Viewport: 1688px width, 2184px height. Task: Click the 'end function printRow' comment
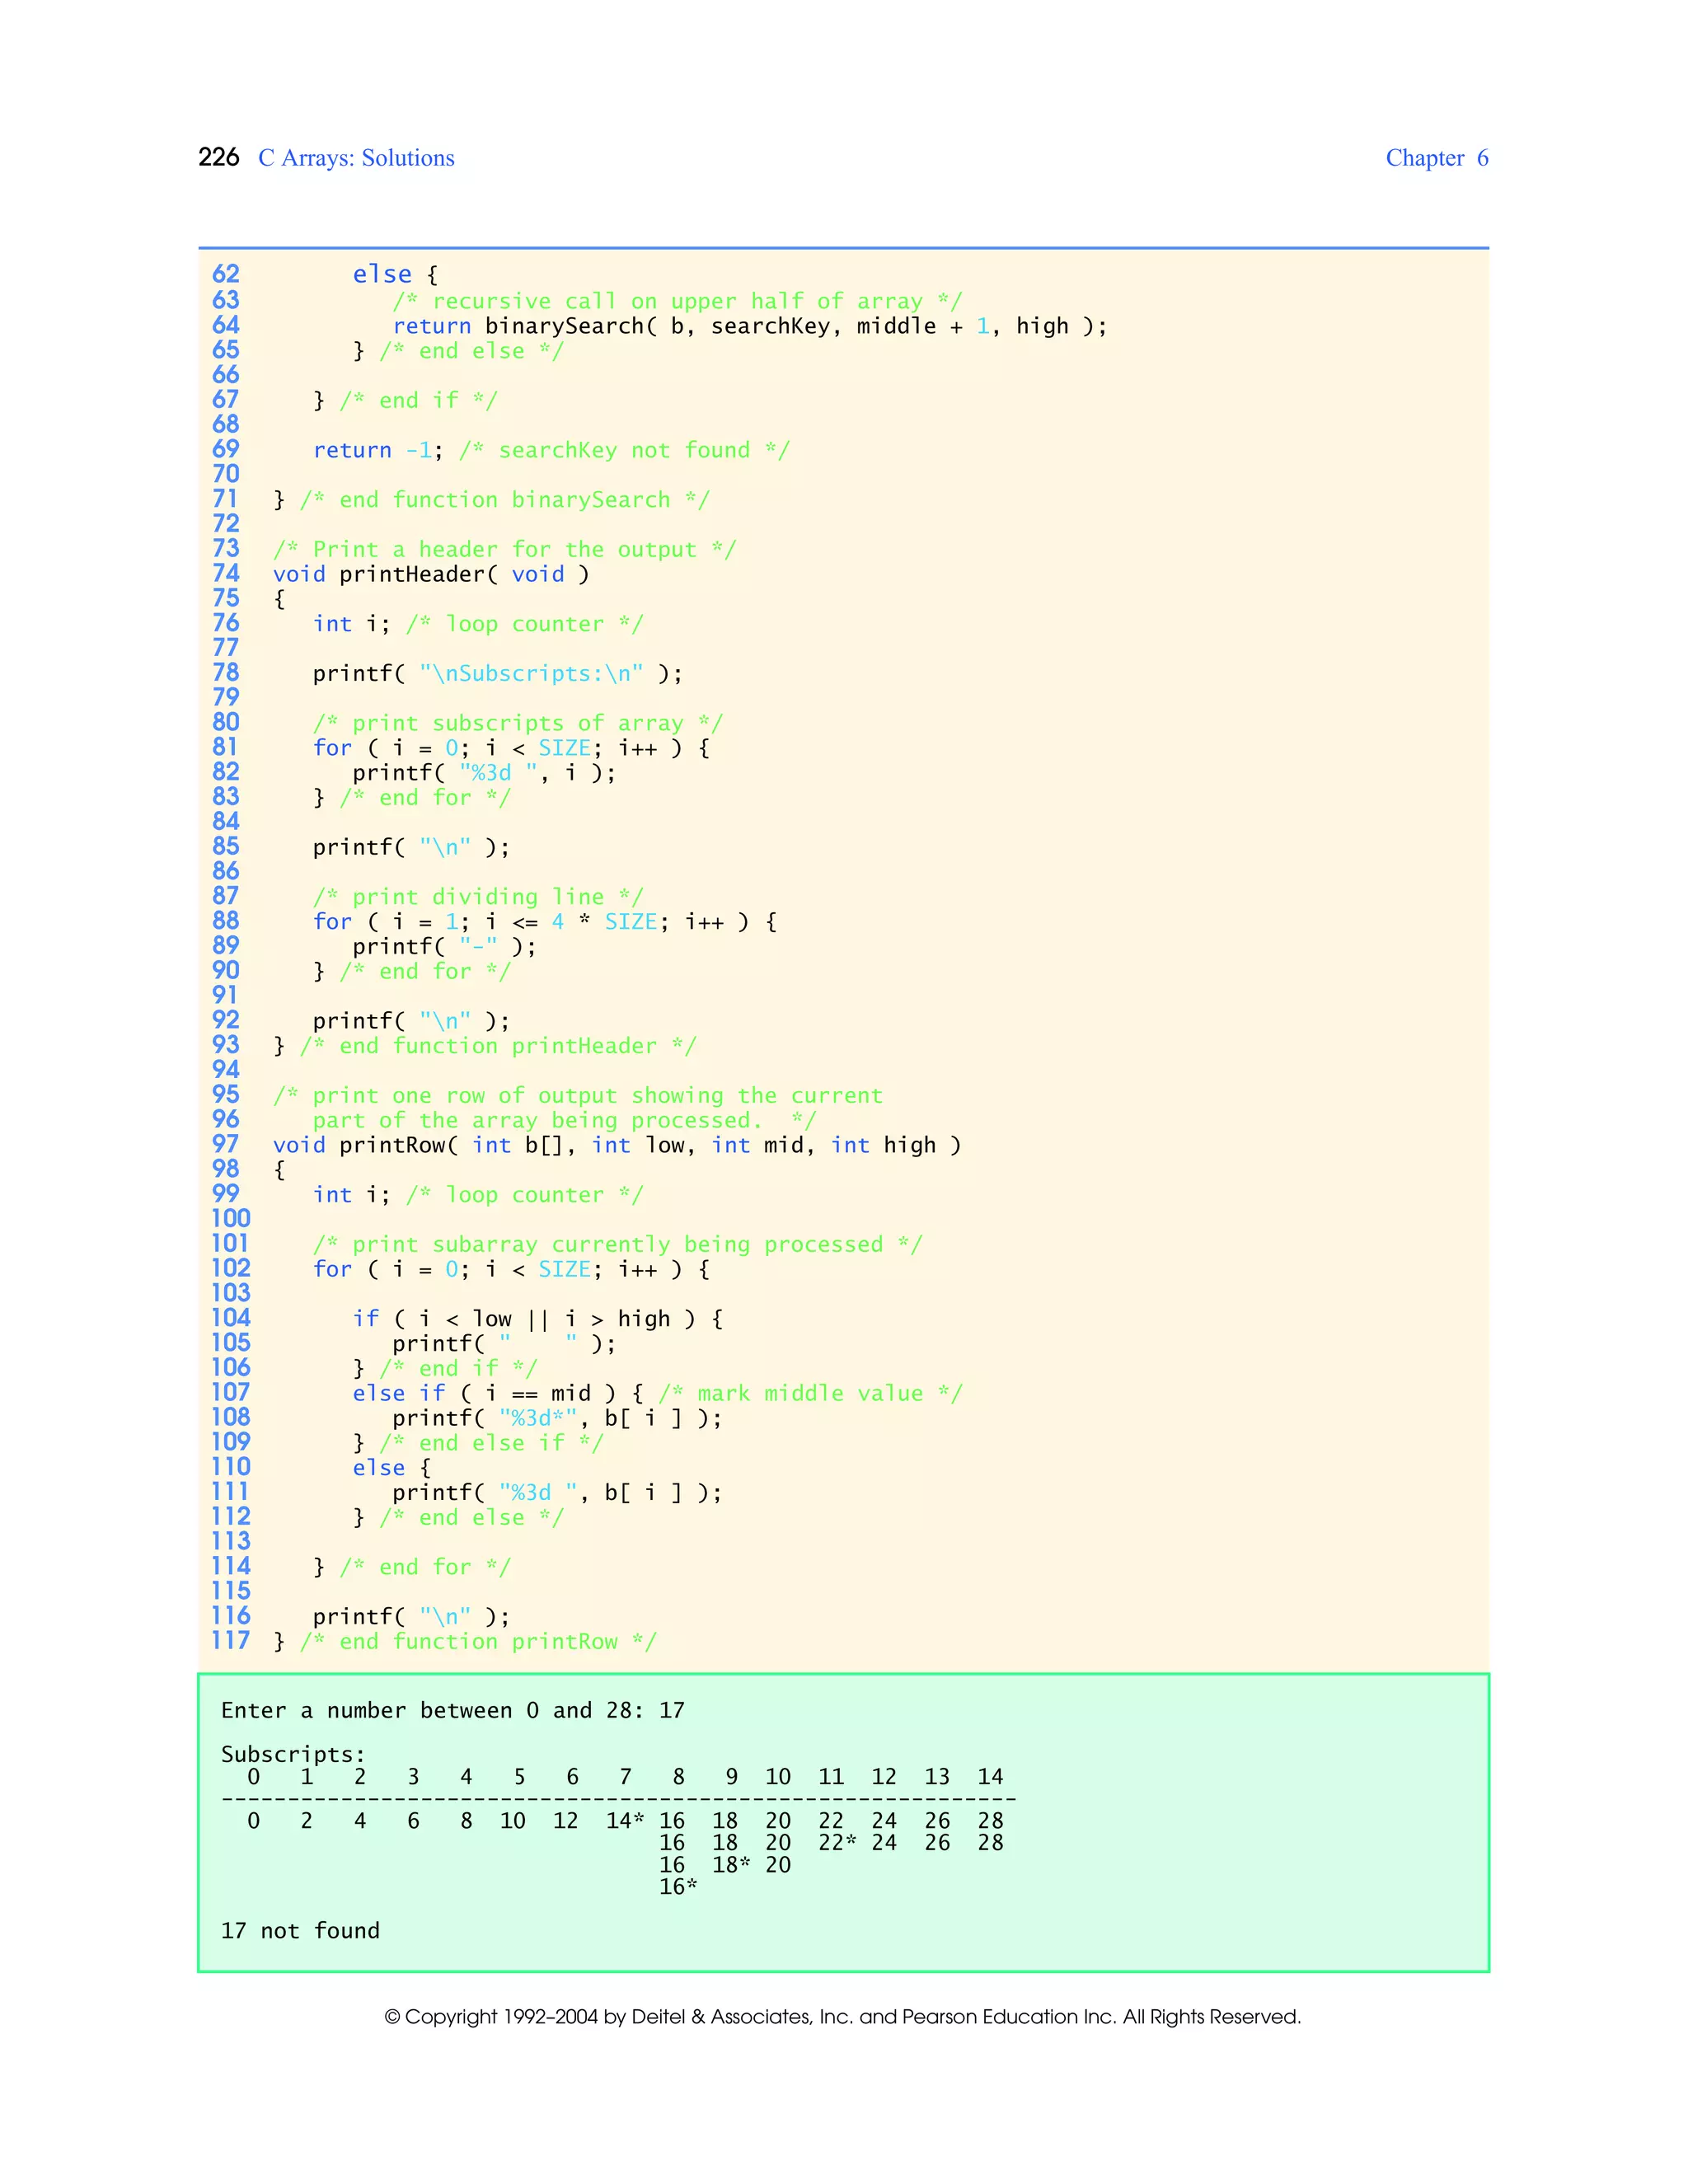coord(478,1642)
